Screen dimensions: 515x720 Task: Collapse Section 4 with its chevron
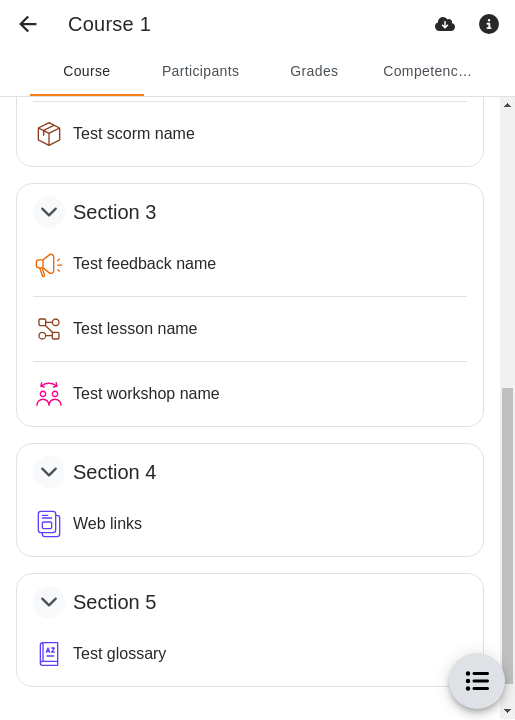pos(49,472)
